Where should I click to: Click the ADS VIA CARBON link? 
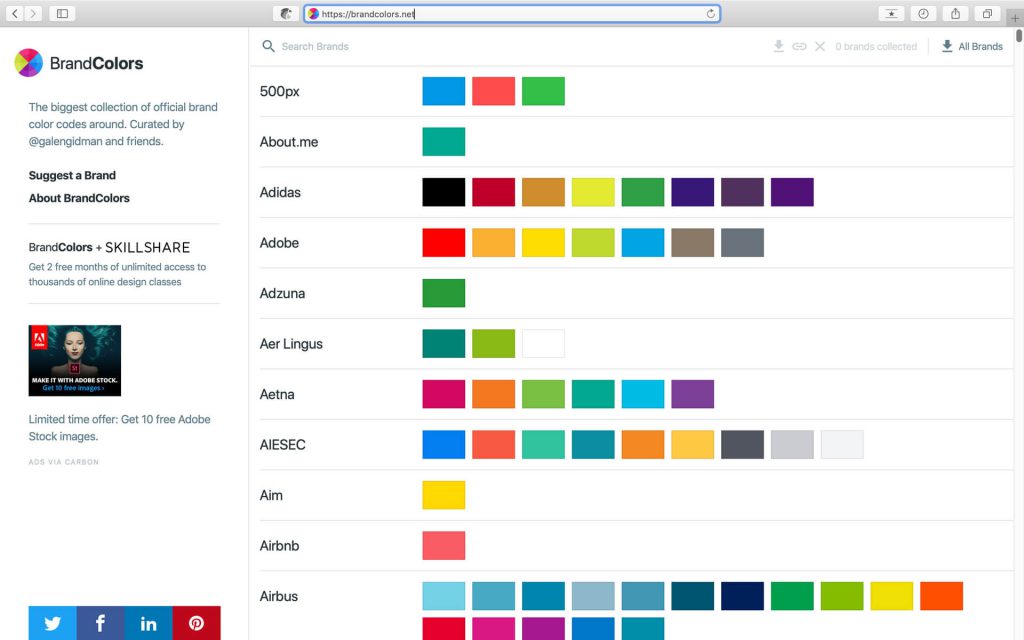(63, 462)
